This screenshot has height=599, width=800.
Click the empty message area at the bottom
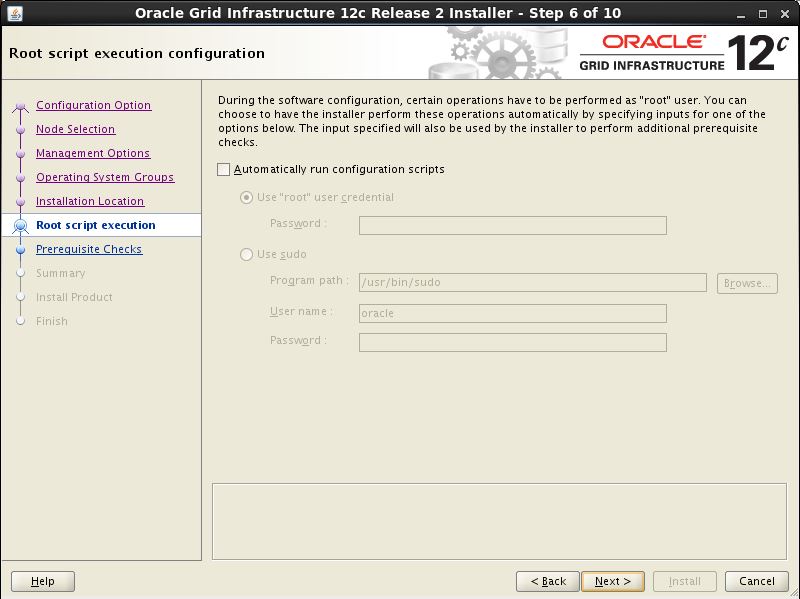(499, 521)
